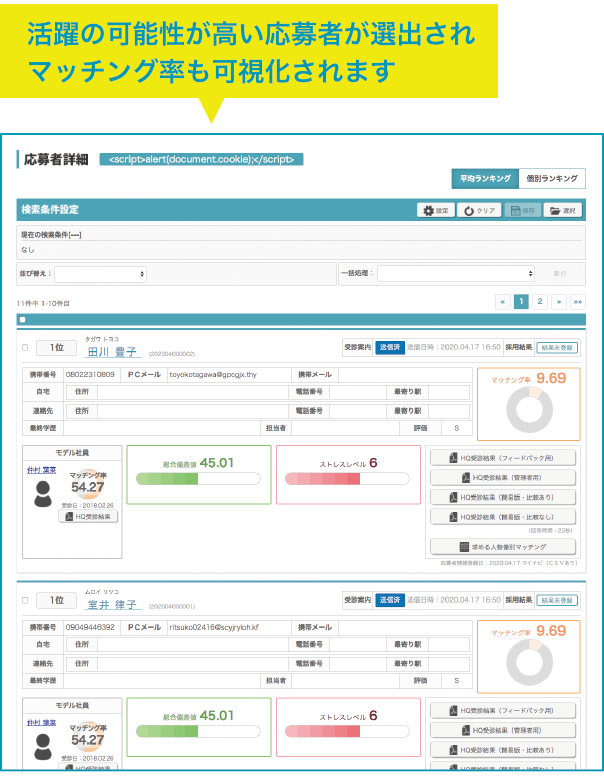604x778 pixels.
Task: Click email toyokotagawa@gpcgjx.thy
Action: [x=213, y=375]
